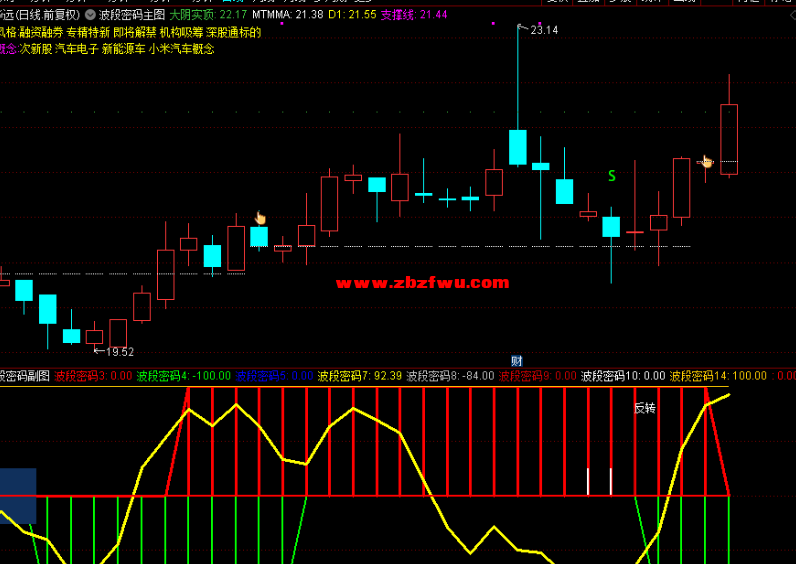796x564 pixels.
Task: Click the 次新股 concept tag
Action: click(x=36, y=49)
